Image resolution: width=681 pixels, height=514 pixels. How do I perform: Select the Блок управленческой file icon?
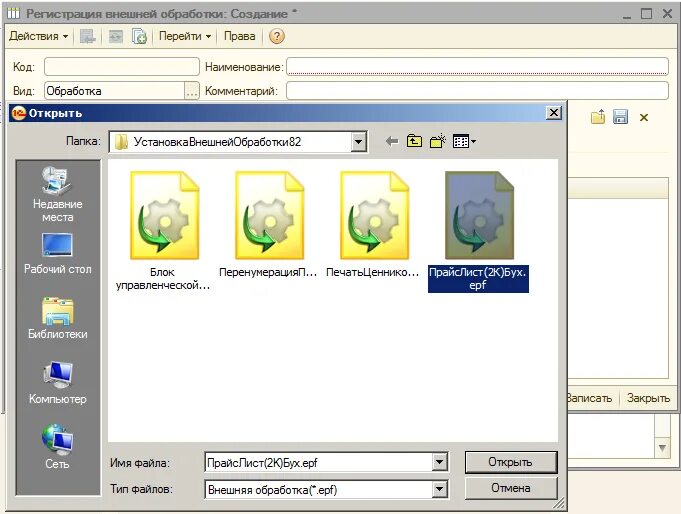click(x=164, y=216)
